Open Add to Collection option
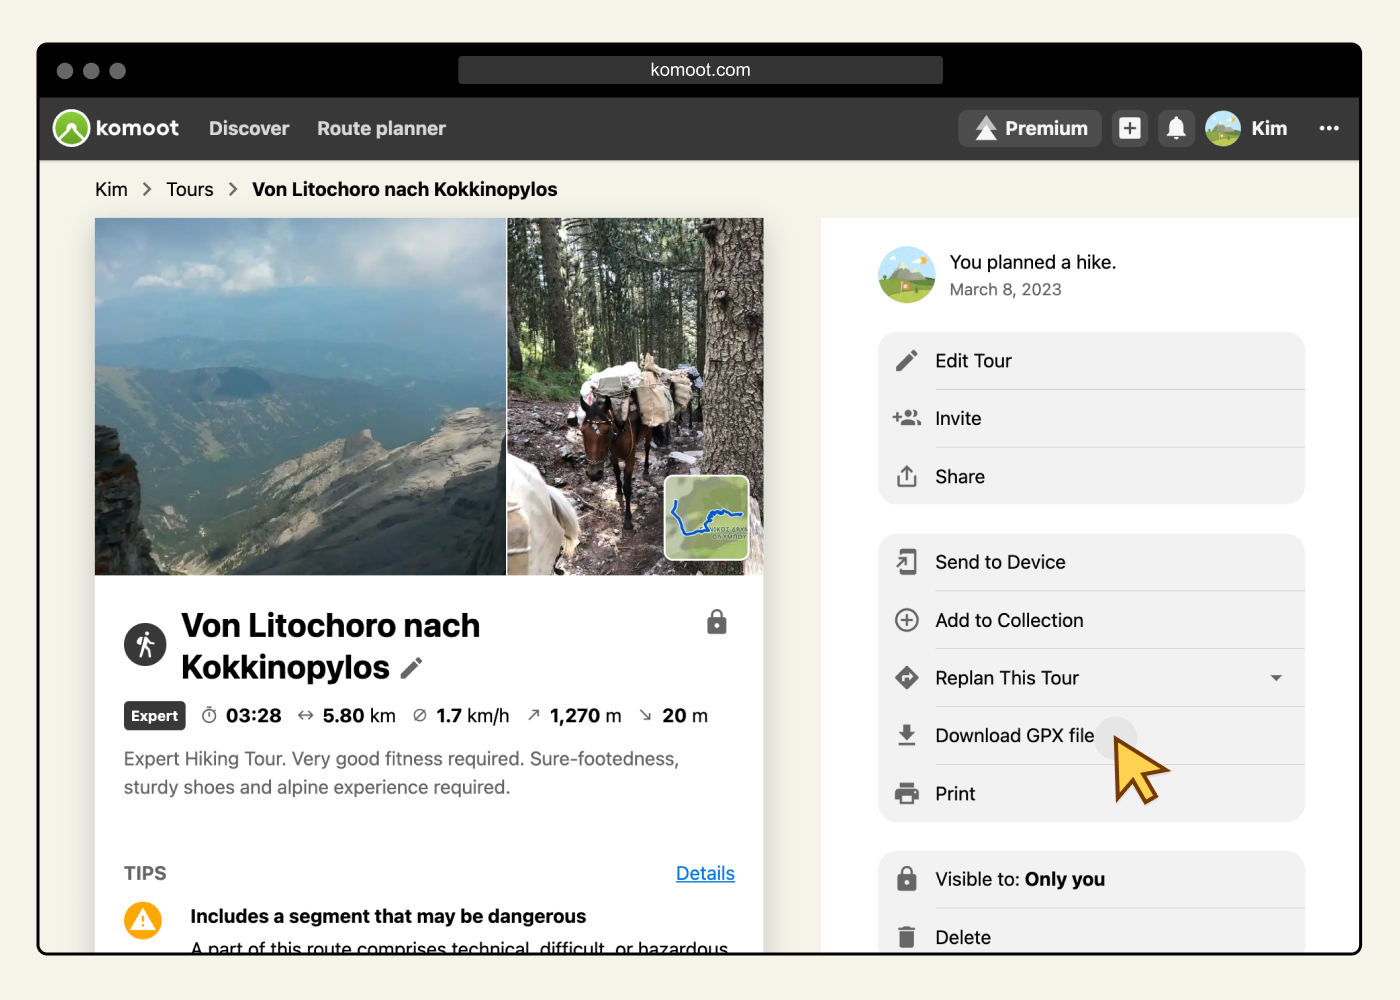Viewport: 1400px width, 1000px height. tap(1008, 620)
